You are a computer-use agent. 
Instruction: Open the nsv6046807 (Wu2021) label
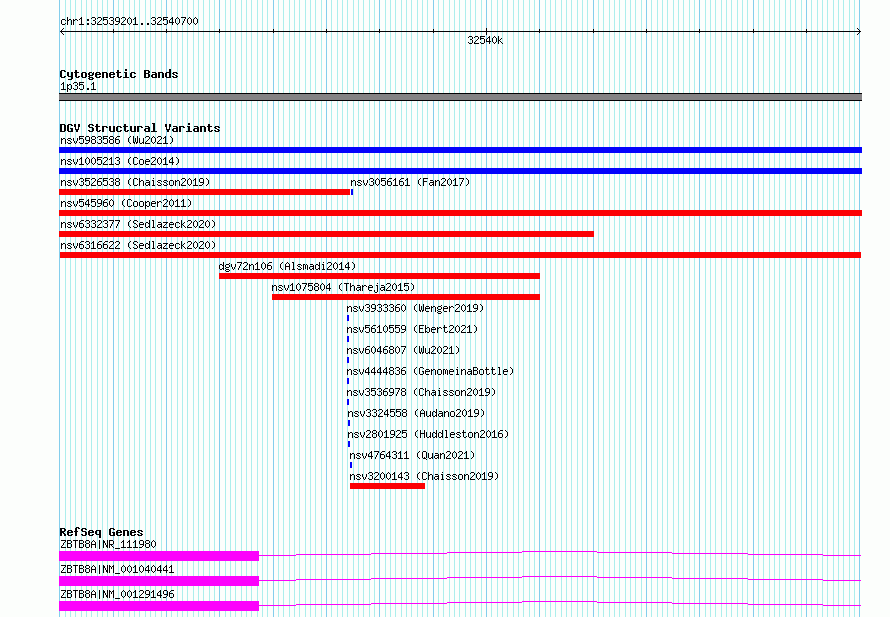(403, 350)
